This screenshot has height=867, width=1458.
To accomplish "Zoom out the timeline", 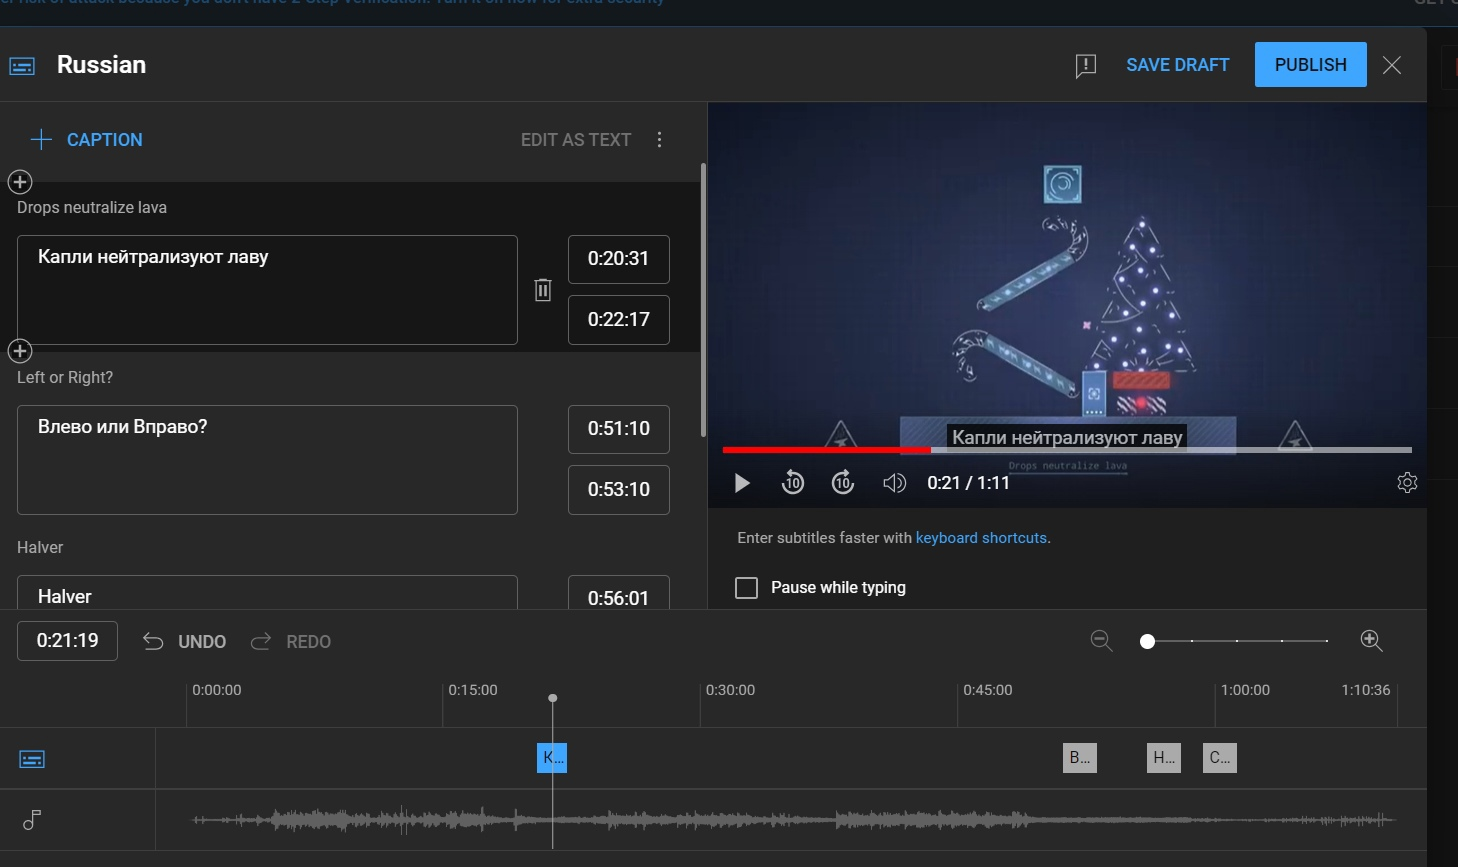I will click(x=1102, y=641).
